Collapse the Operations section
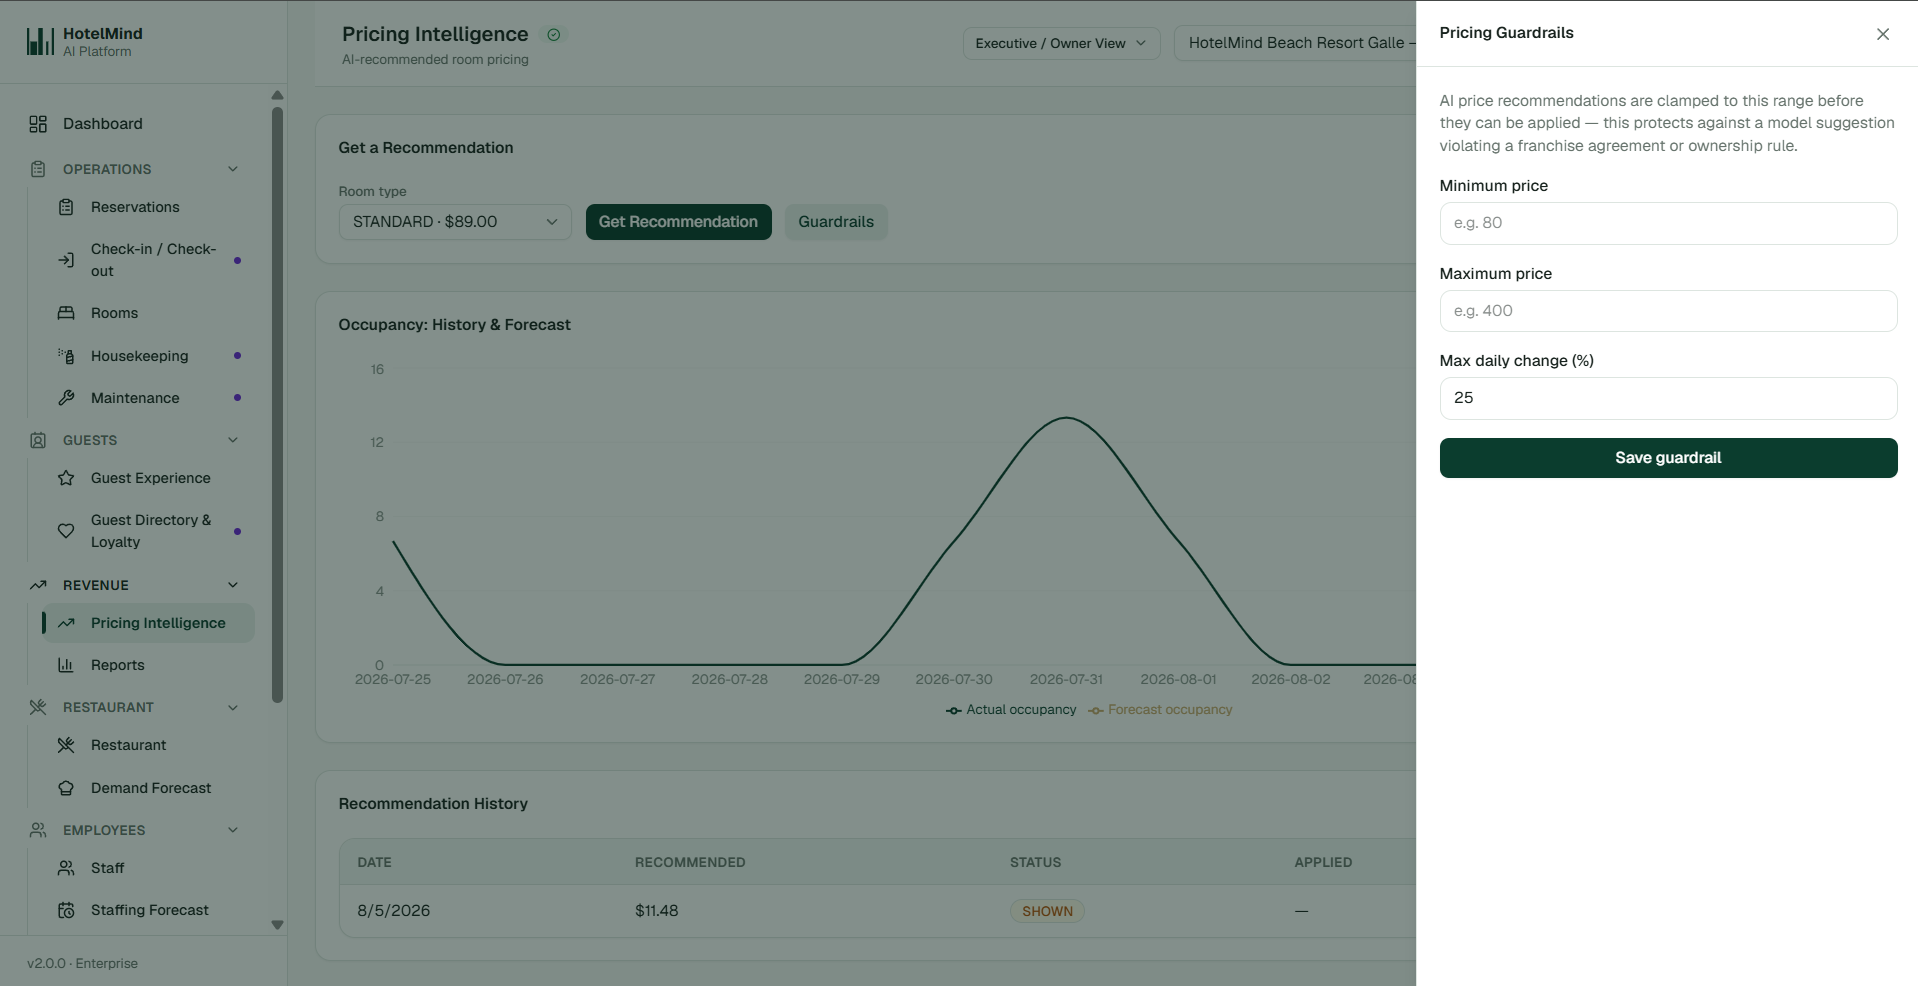1918x986 pixels. coord(233,169)
